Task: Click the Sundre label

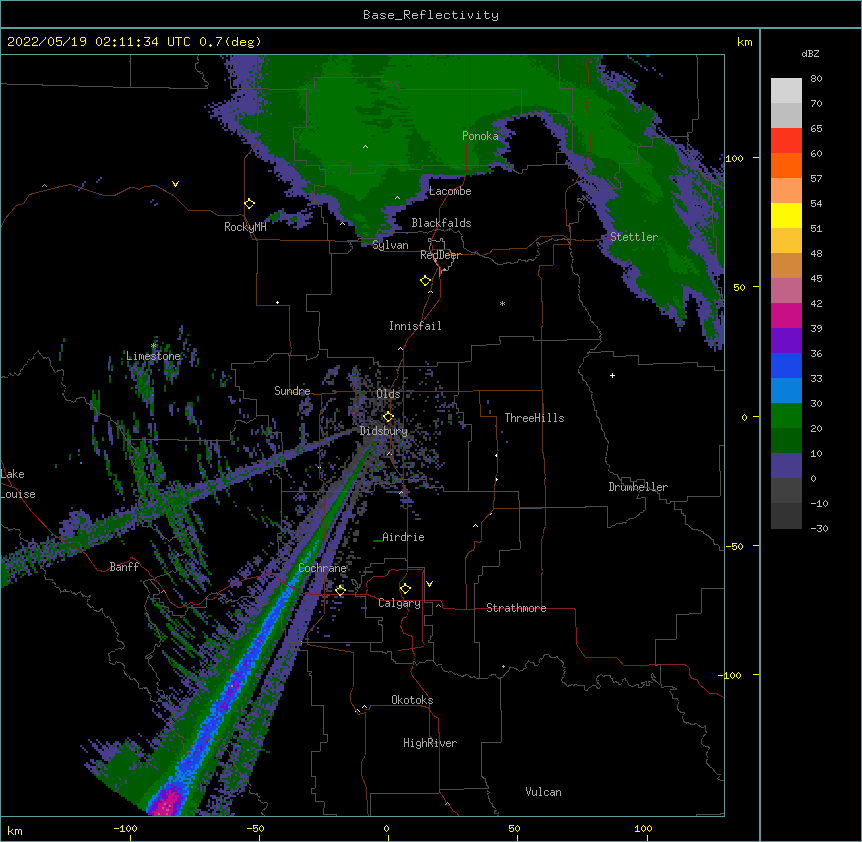Action: click(292, 391)
